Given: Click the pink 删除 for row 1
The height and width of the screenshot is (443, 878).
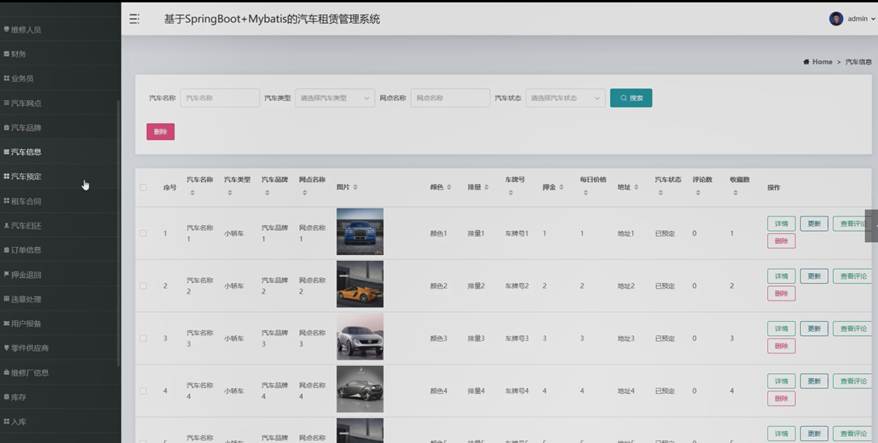Looking at the screenshot, I should pyautogui.click(x=781, y=241).
